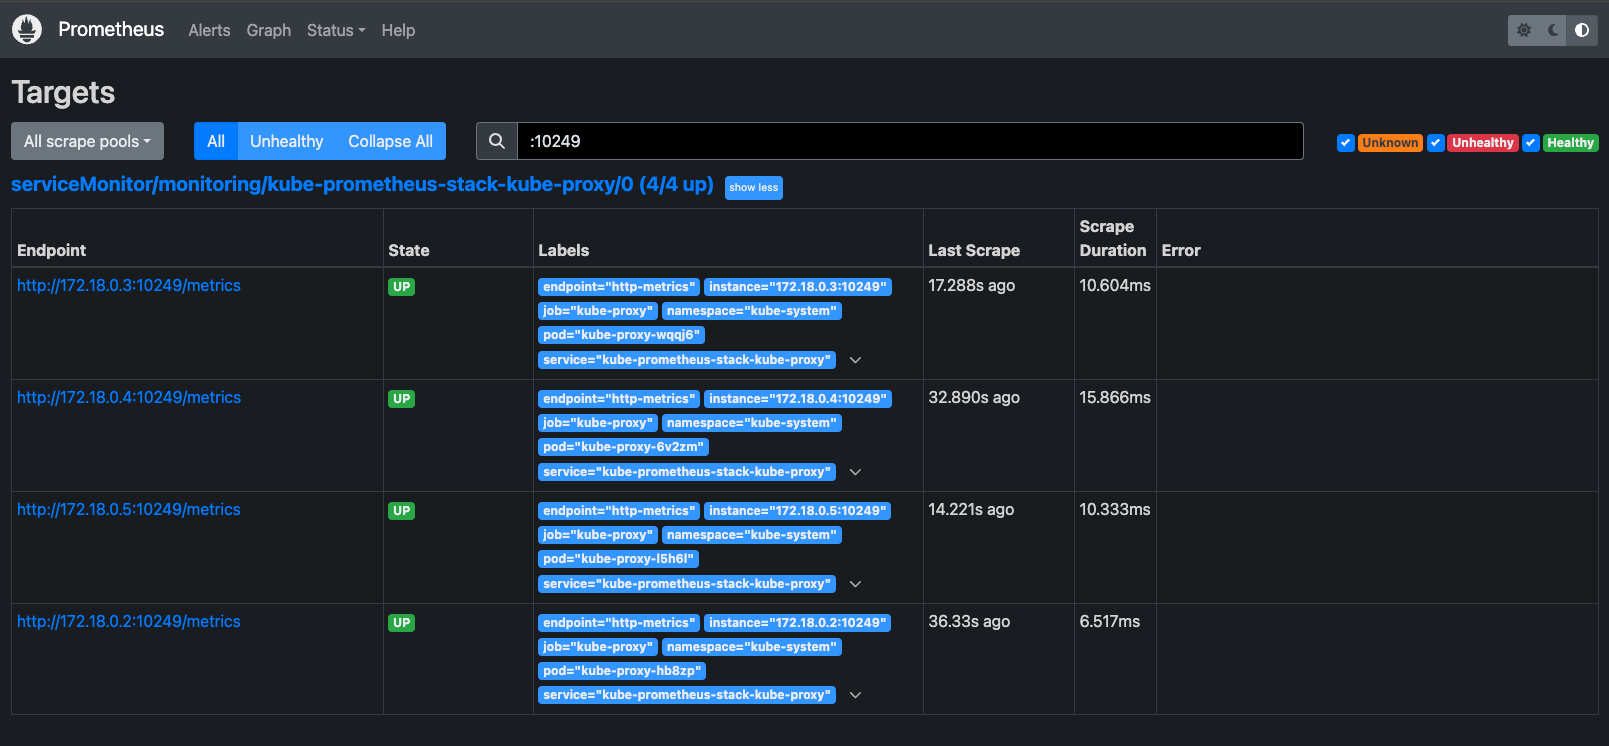Viewport: 1609px width, 746px height.
Task: Click namespace="kube-system" label in 172.18.0.5 row
Action: tap(752, 535)
